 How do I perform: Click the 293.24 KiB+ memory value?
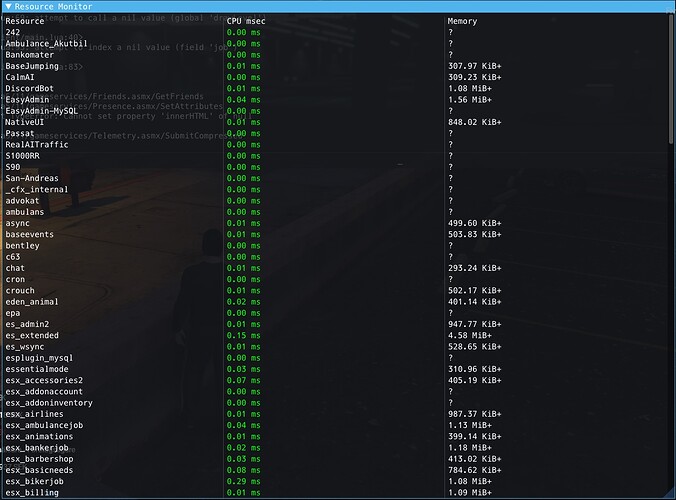475,268
